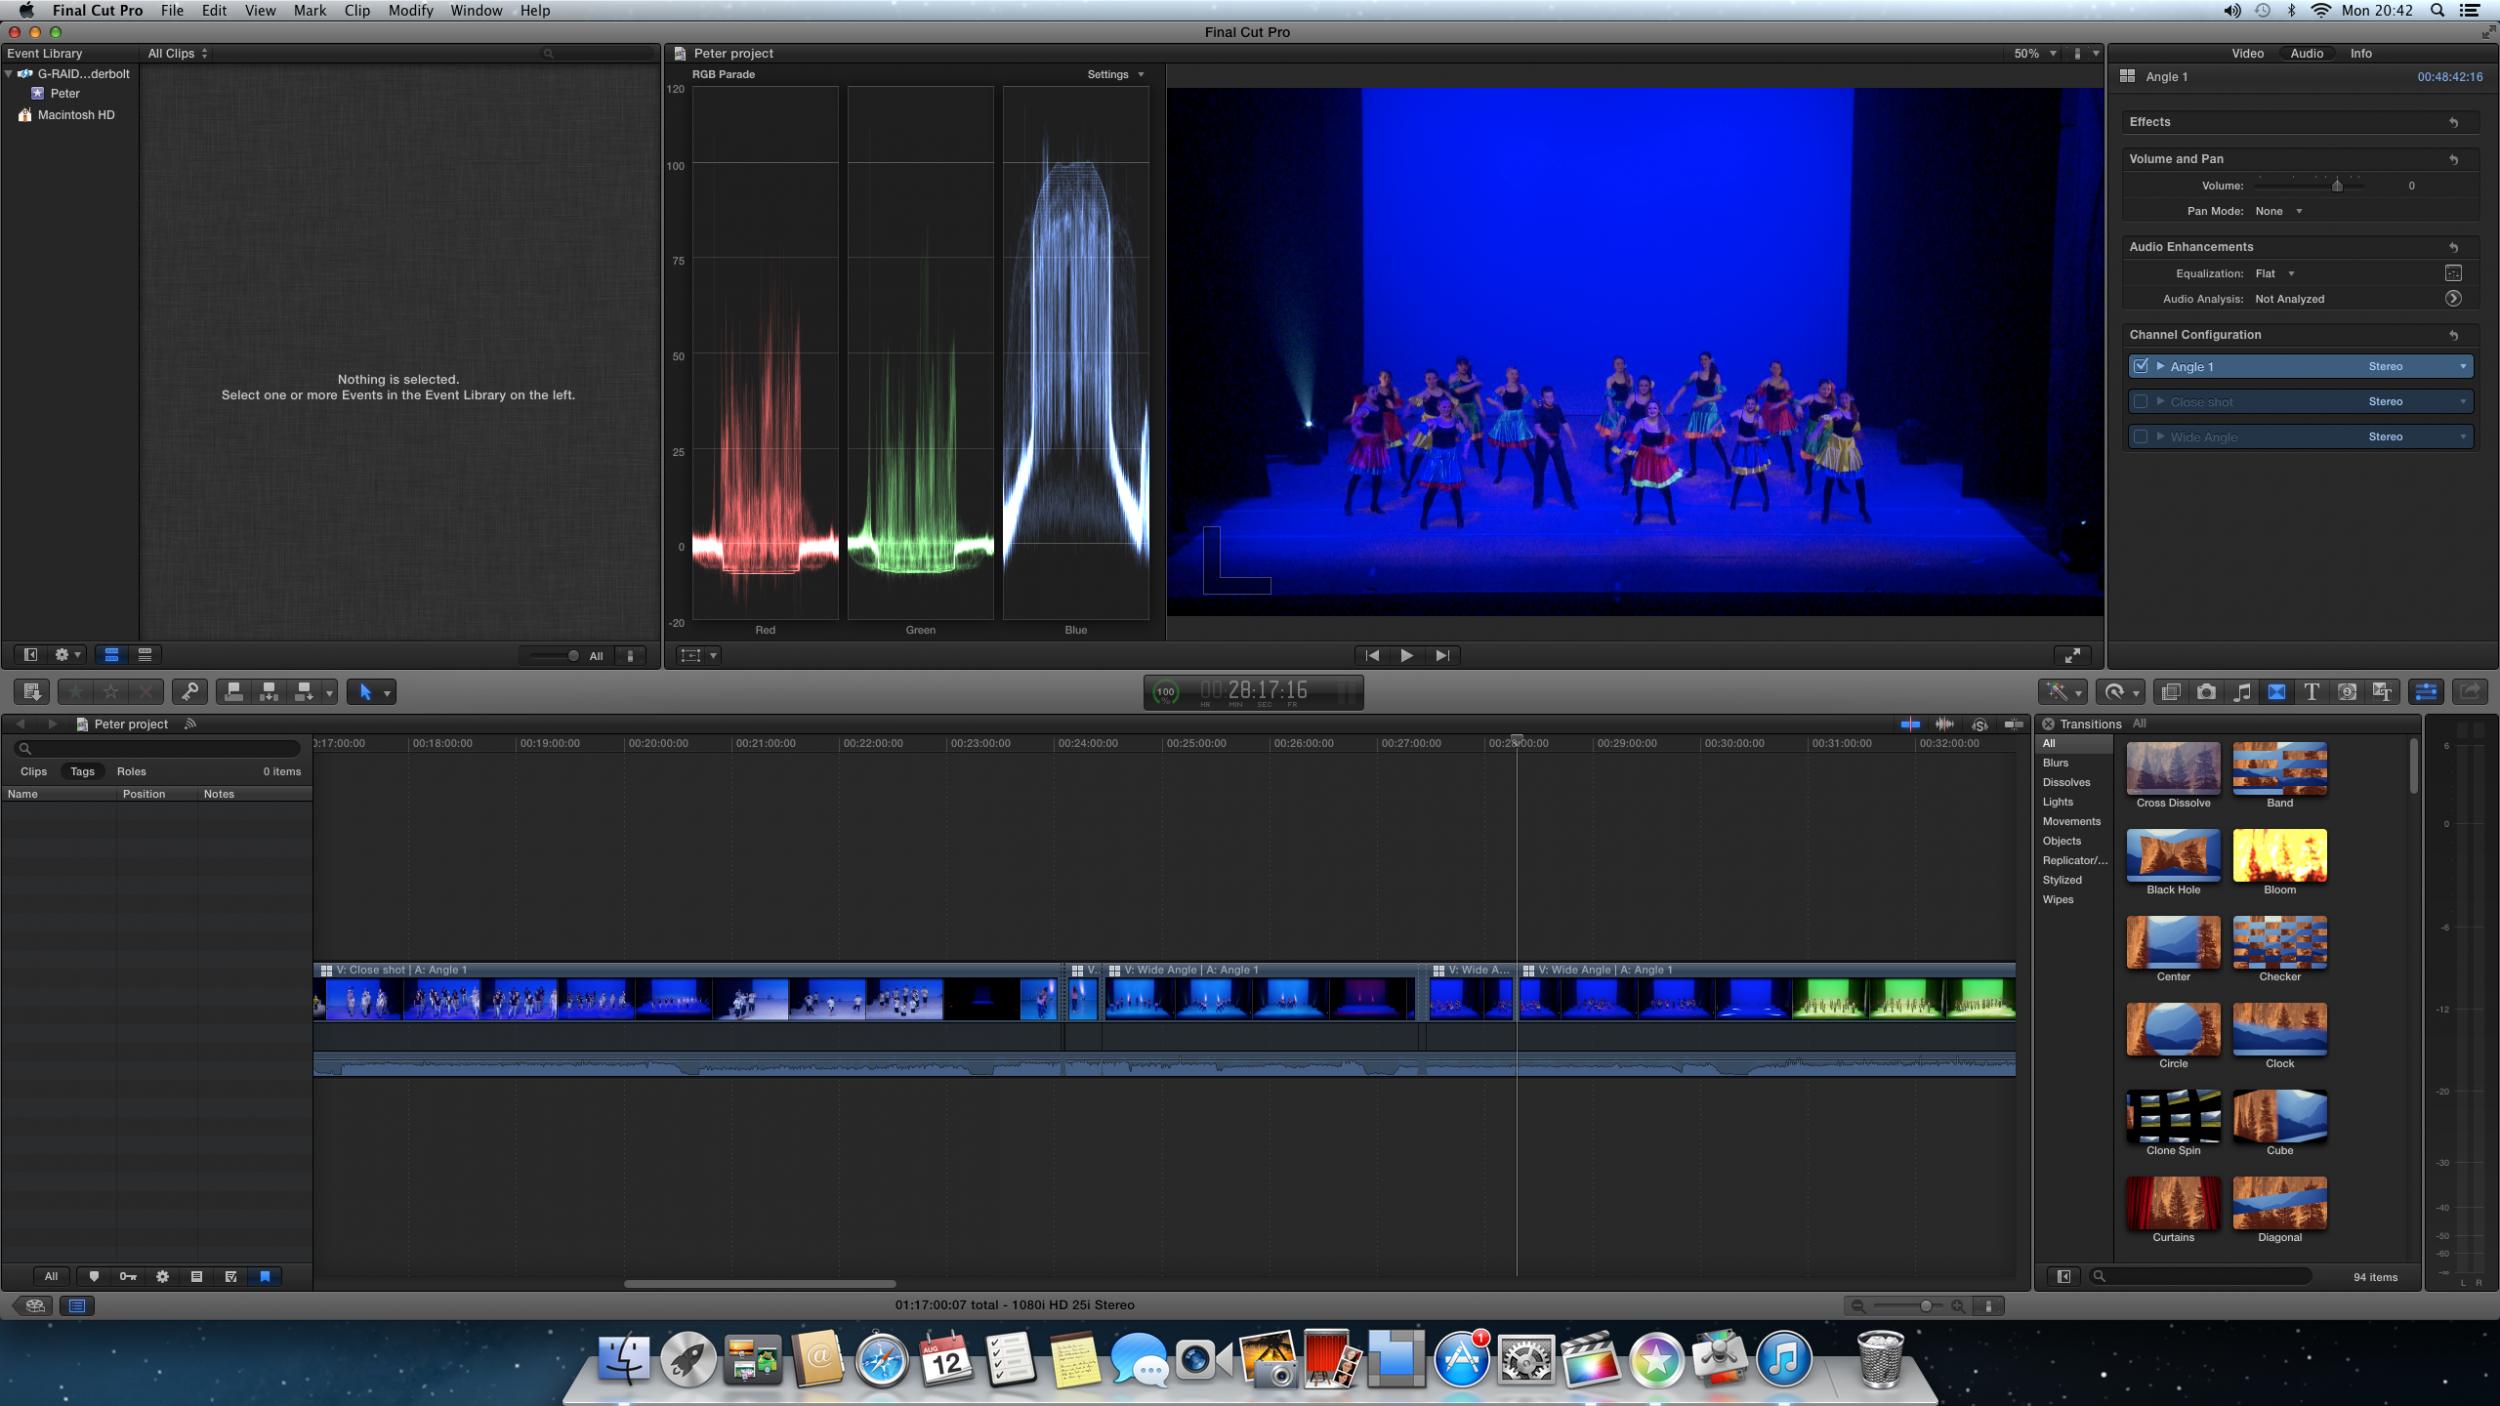Screen dimensions: 2500x1406
Task: Open the RGB Parade Settings dropdown
Action: pyautogui.click(x=1116, y=74)
